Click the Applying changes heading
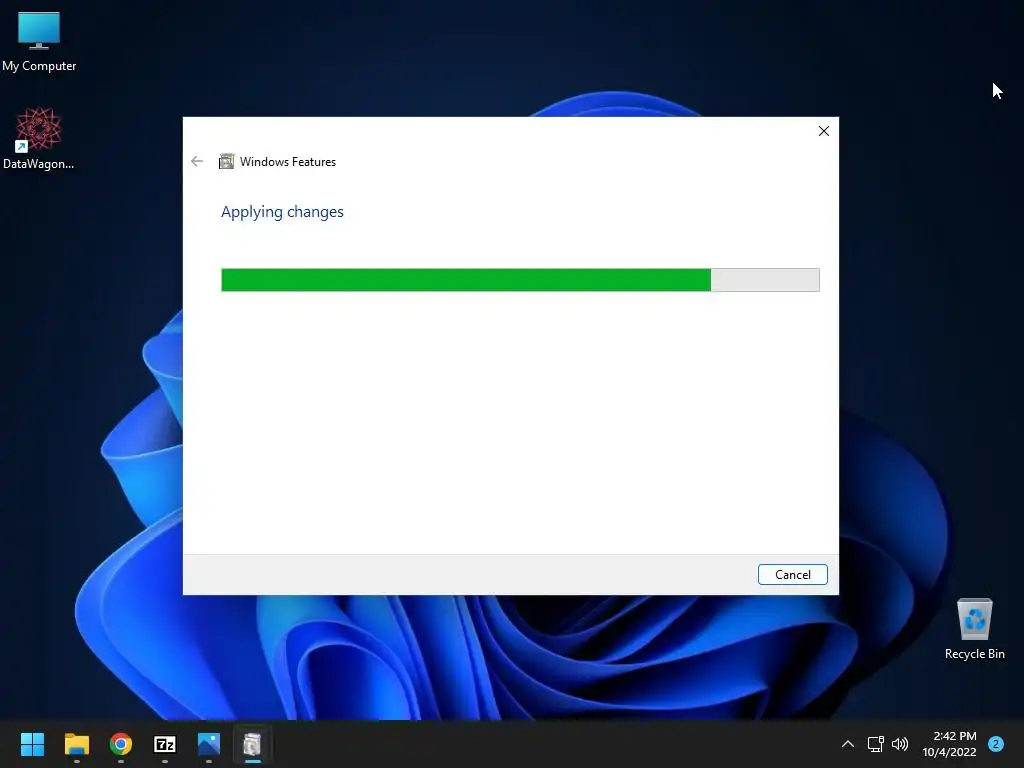The image size is (1024, 768). click(282, 212)
